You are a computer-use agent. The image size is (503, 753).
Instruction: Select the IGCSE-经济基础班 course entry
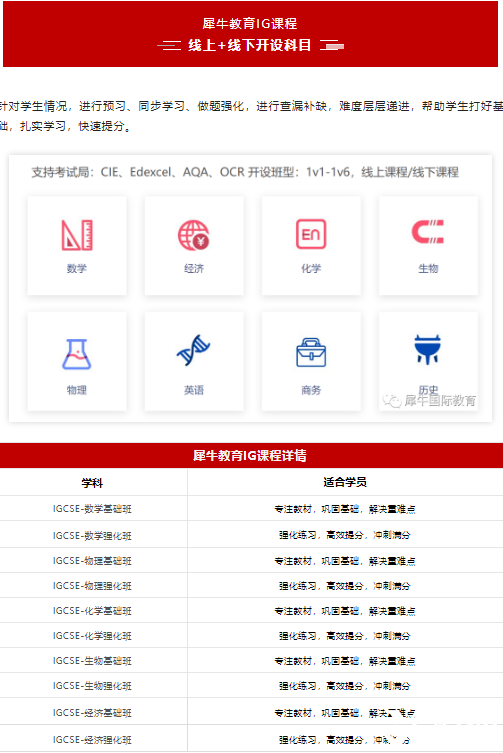92,713
